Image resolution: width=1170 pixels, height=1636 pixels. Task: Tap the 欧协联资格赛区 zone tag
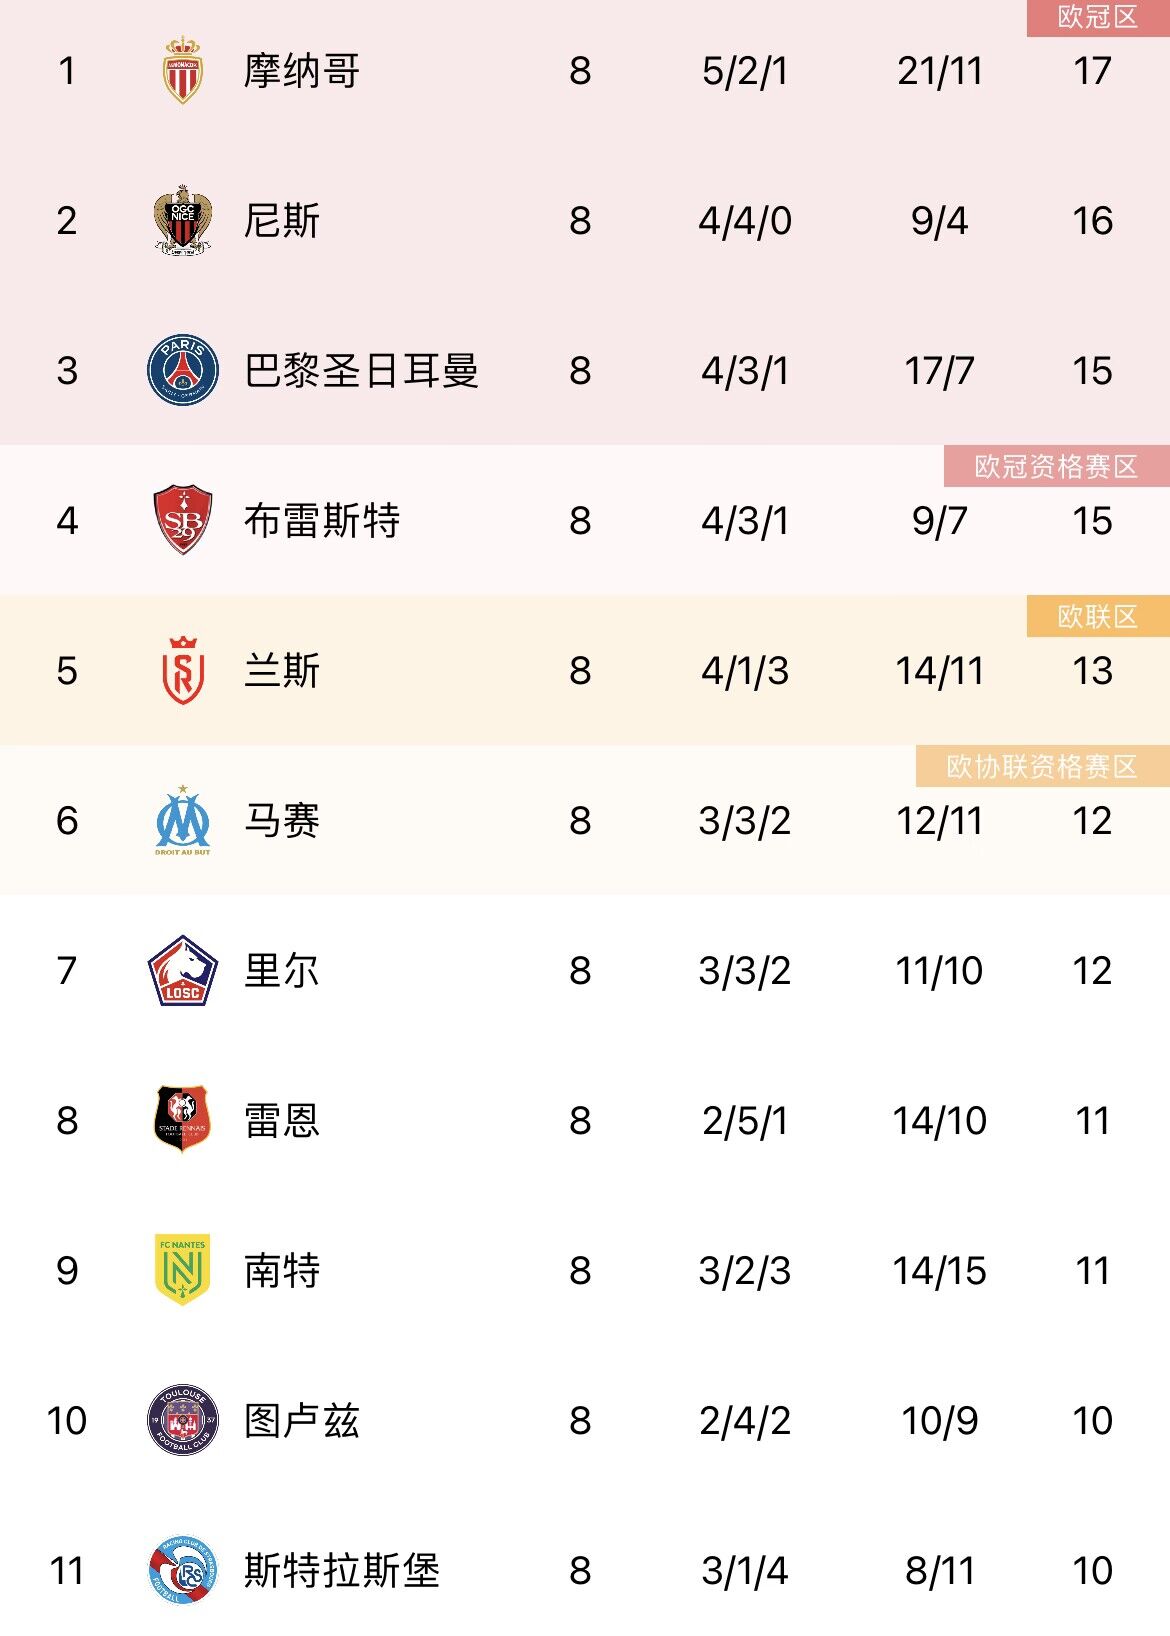tap(1042, 767)
